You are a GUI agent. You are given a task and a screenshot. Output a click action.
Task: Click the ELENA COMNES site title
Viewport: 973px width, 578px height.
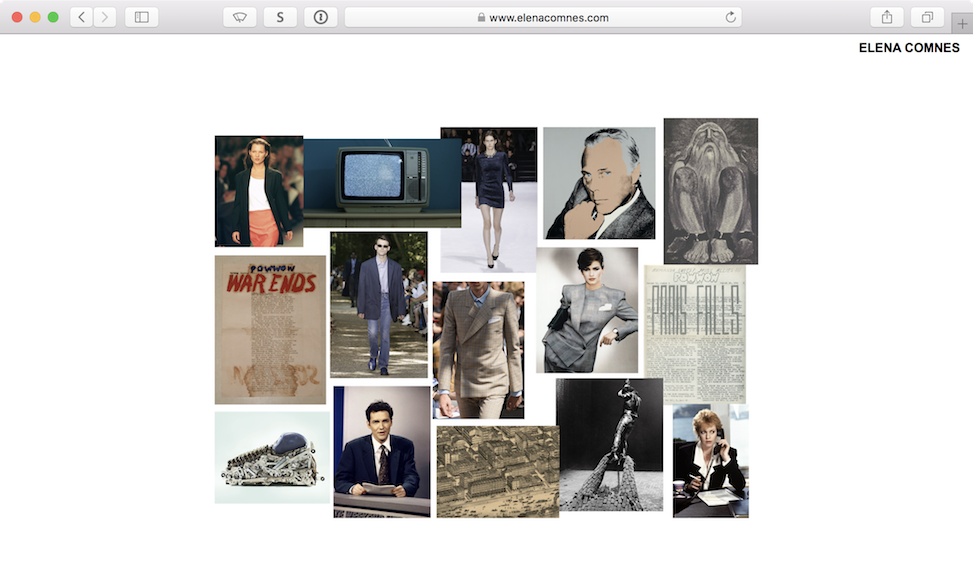point(908,47)
